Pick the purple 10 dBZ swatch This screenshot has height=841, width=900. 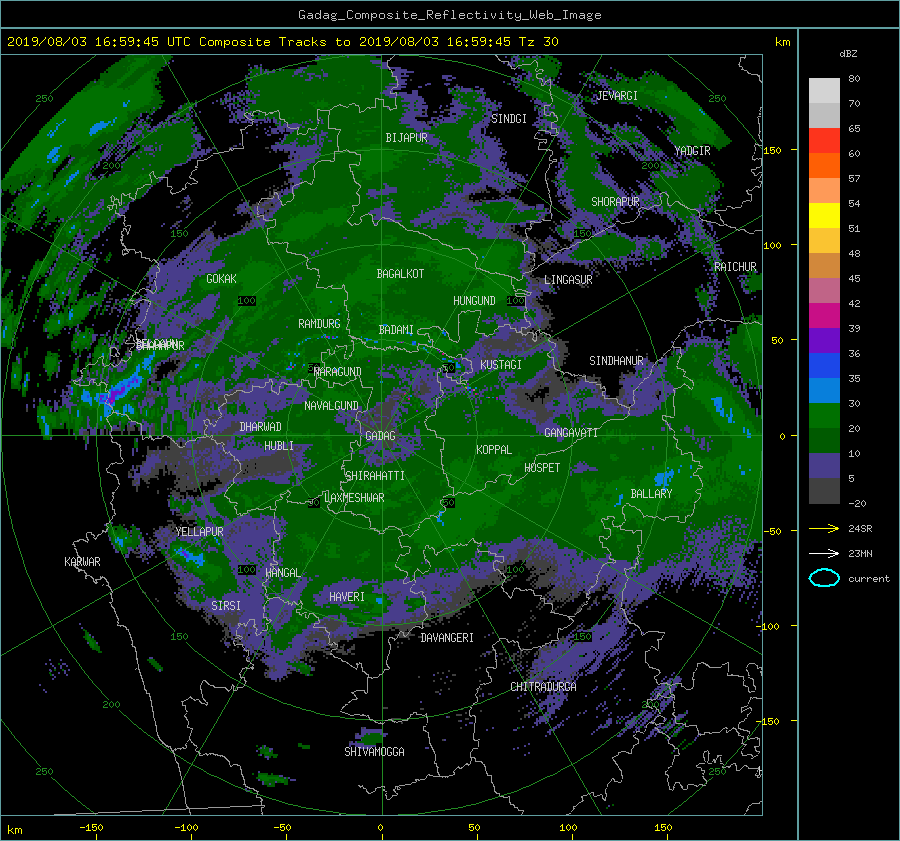point(824,465)
